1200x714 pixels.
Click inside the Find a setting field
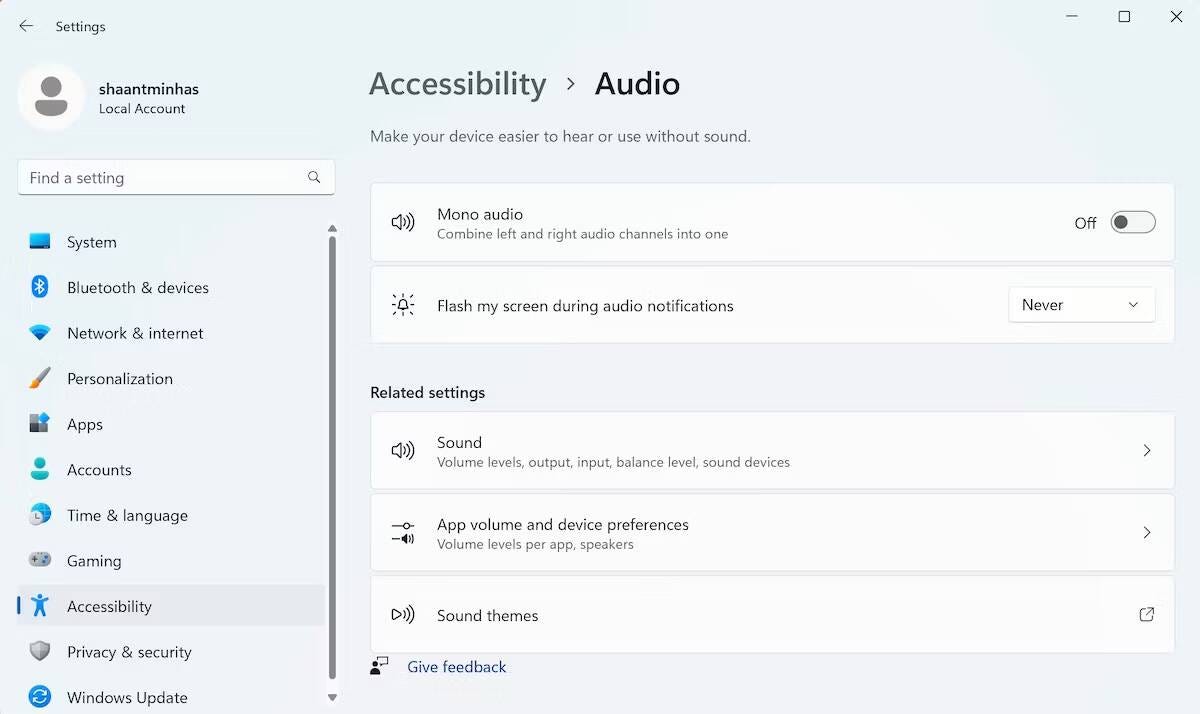pos(150,177)
